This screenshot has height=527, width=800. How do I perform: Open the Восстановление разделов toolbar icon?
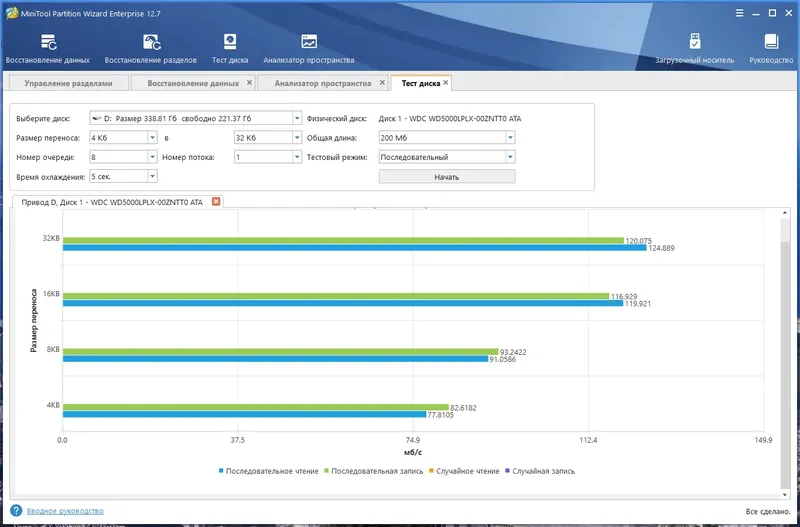(x=151, y=49)
